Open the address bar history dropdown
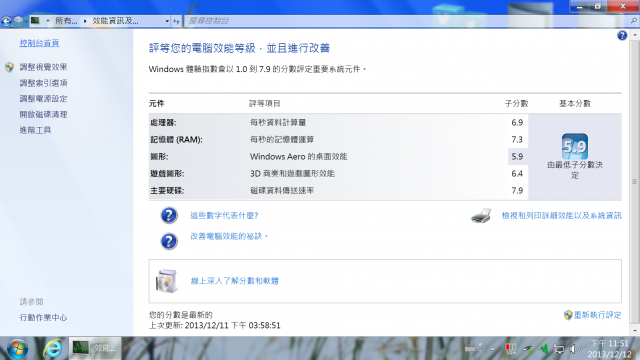 (x=167, y=21)
